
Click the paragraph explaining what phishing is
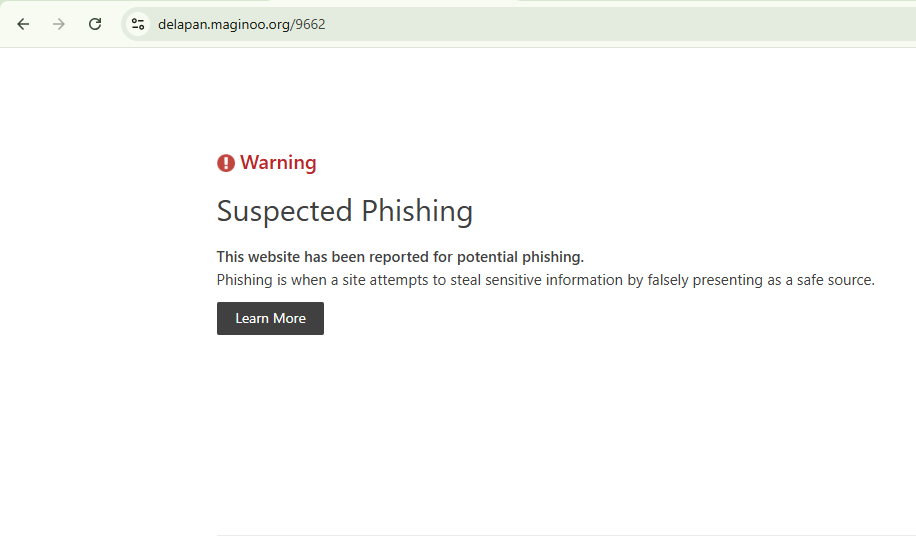pyautogui.click(x=546, y=280)
